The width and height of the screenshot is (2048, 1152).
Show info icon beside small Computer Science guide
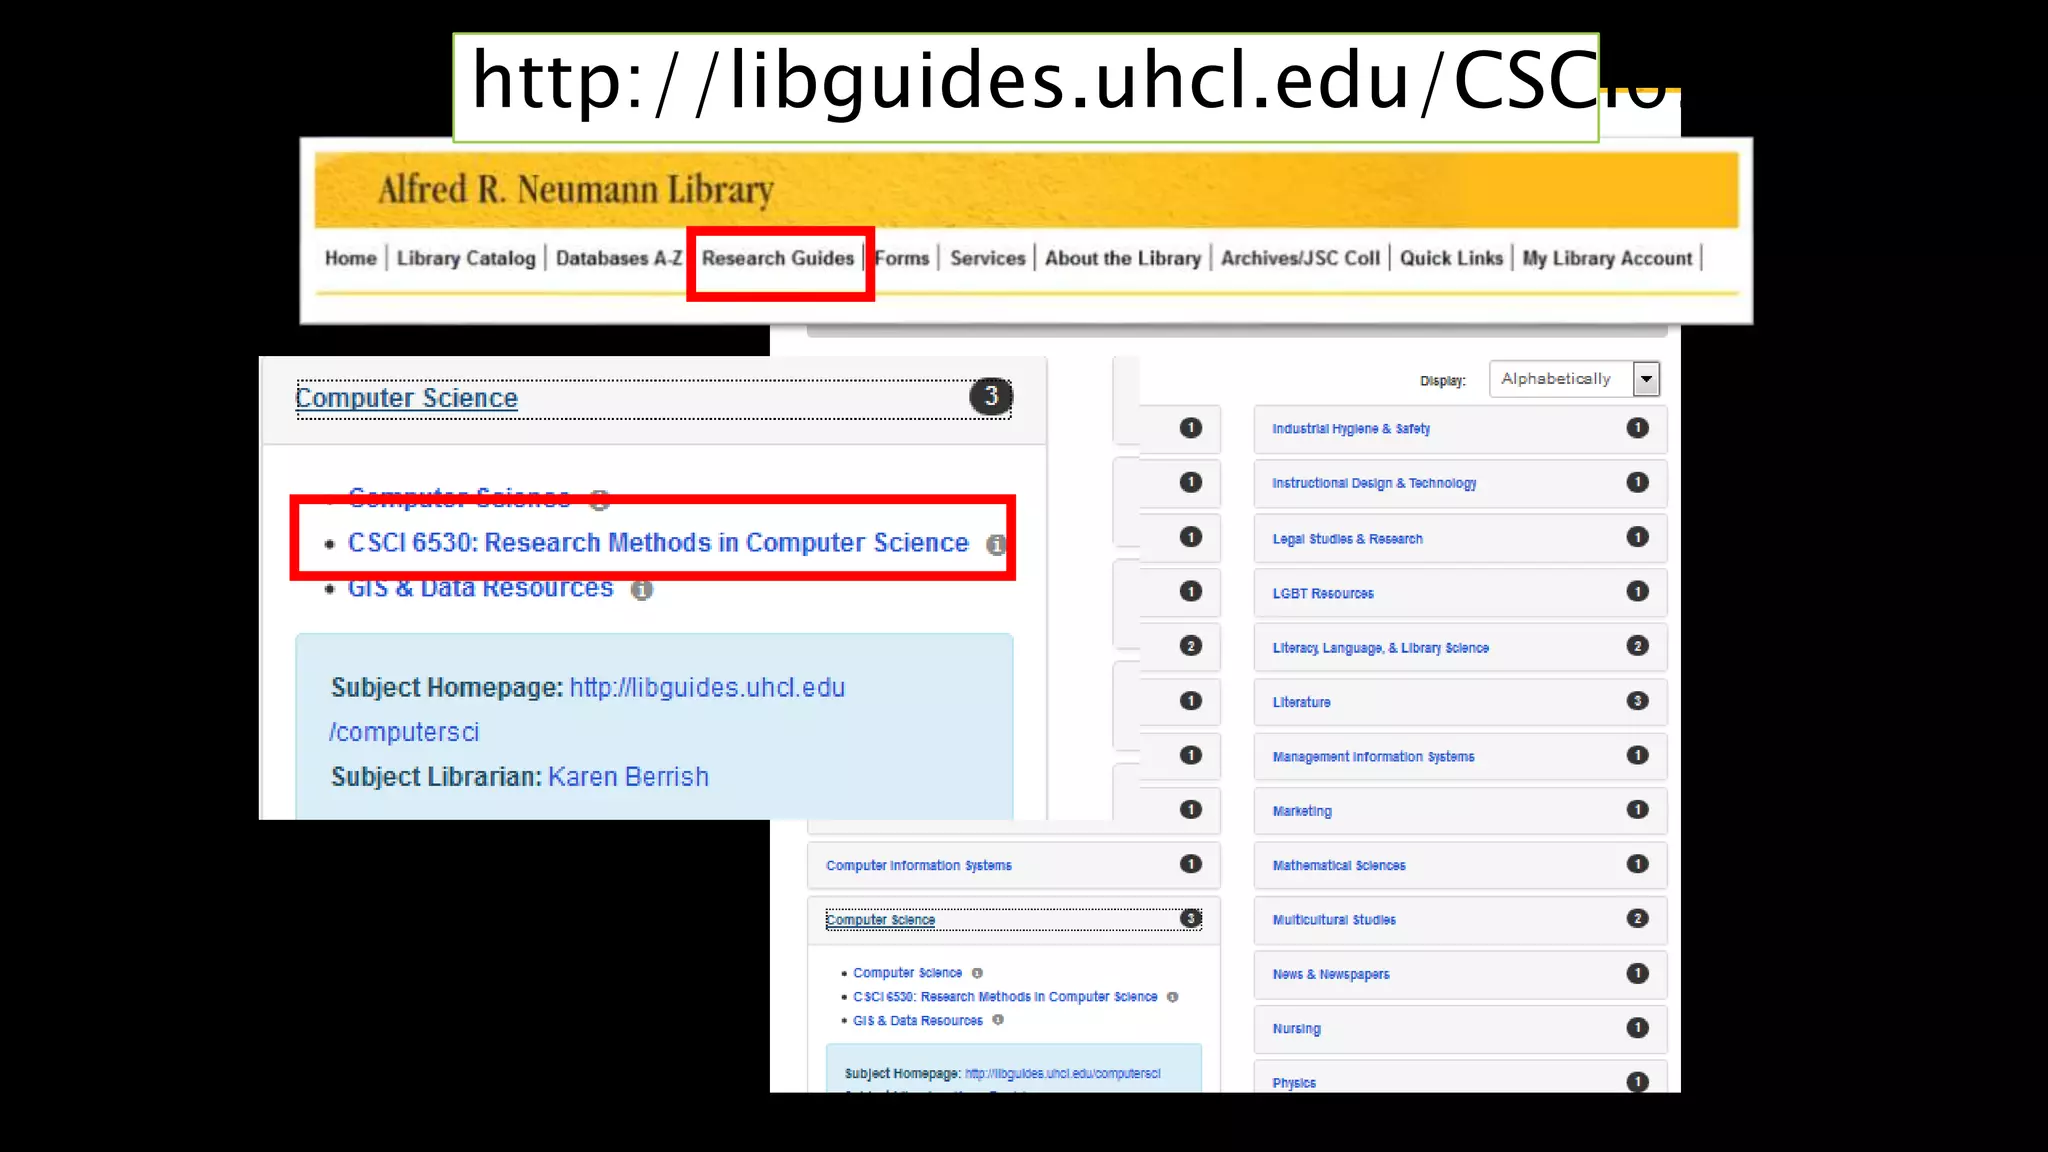(977, 973)
